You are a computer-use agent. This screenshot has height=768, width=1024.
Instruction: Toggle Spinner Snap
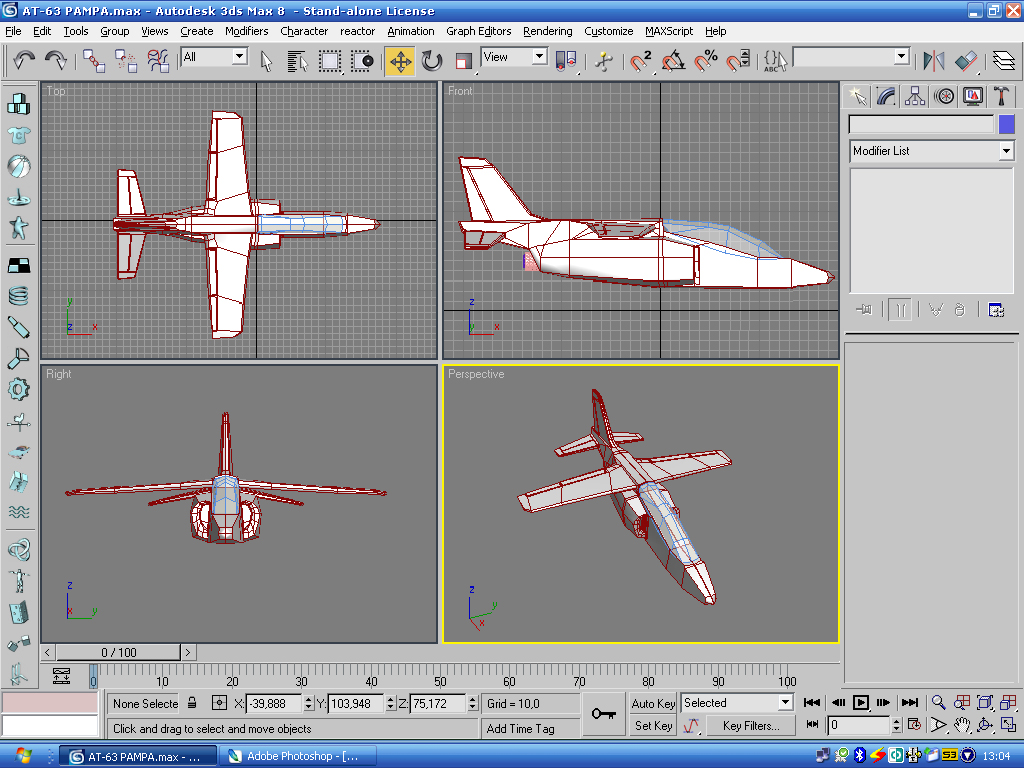coord(738,61)
